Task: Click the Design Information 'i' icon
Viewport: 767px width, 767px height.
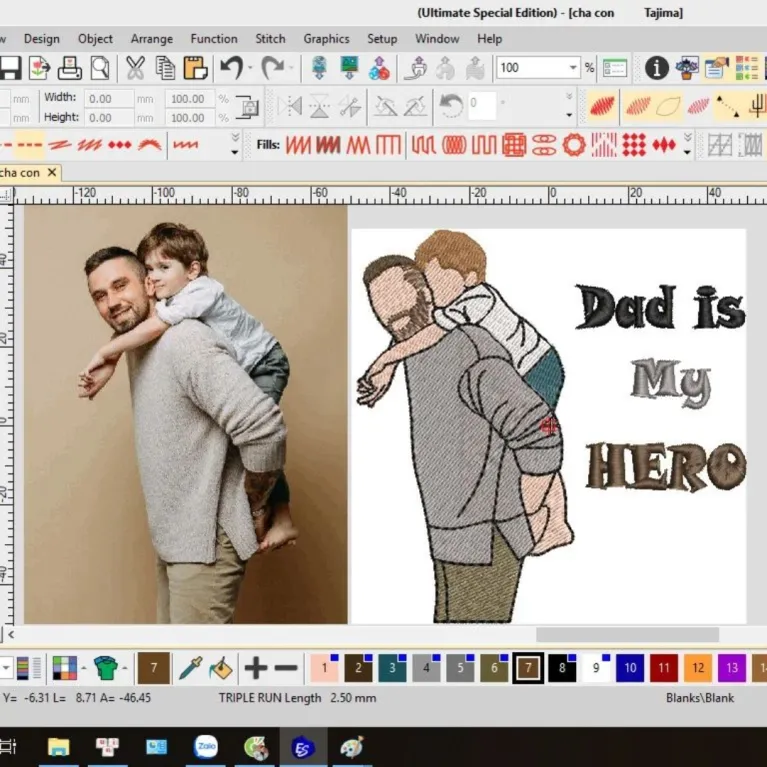Action: tap(656, 68)
